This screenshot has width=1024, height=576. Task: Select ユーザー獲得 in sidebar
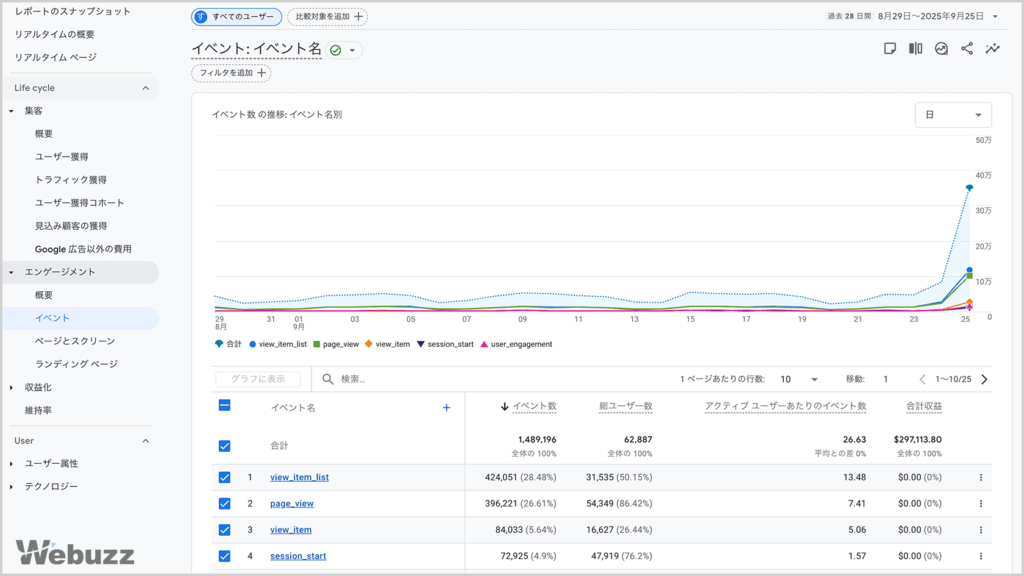coord(61,157)
